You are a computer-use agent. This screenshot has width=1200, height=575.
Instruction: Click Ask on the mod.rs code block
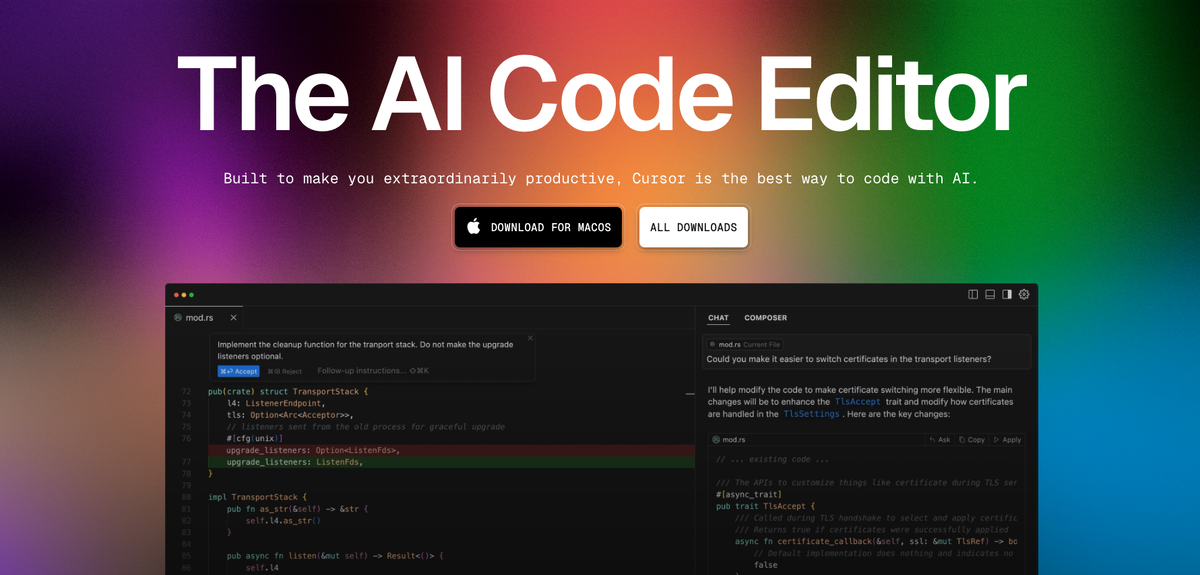click(x=939, y=440)
